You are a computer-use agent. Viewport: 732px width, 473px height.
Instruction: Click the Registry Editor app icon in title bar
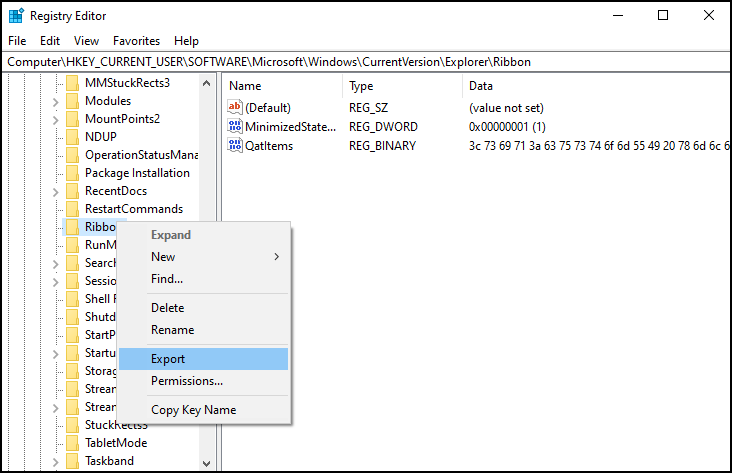(16, 15)
